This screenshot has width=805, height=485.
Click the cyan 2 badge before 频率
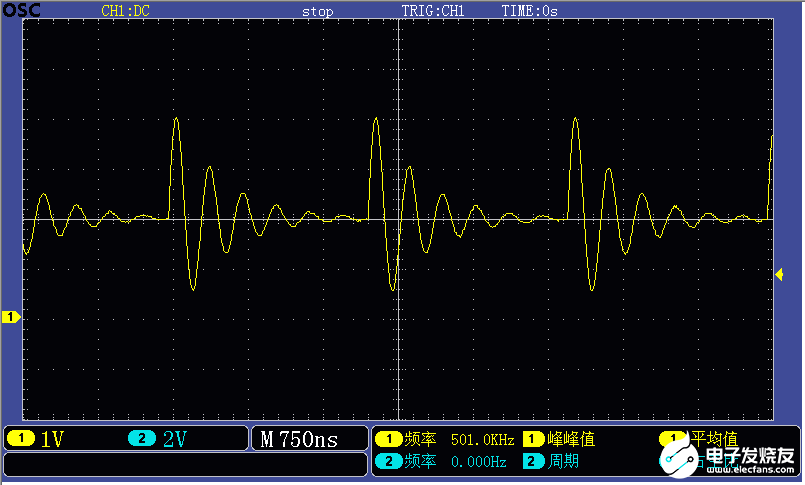(389, 461)
